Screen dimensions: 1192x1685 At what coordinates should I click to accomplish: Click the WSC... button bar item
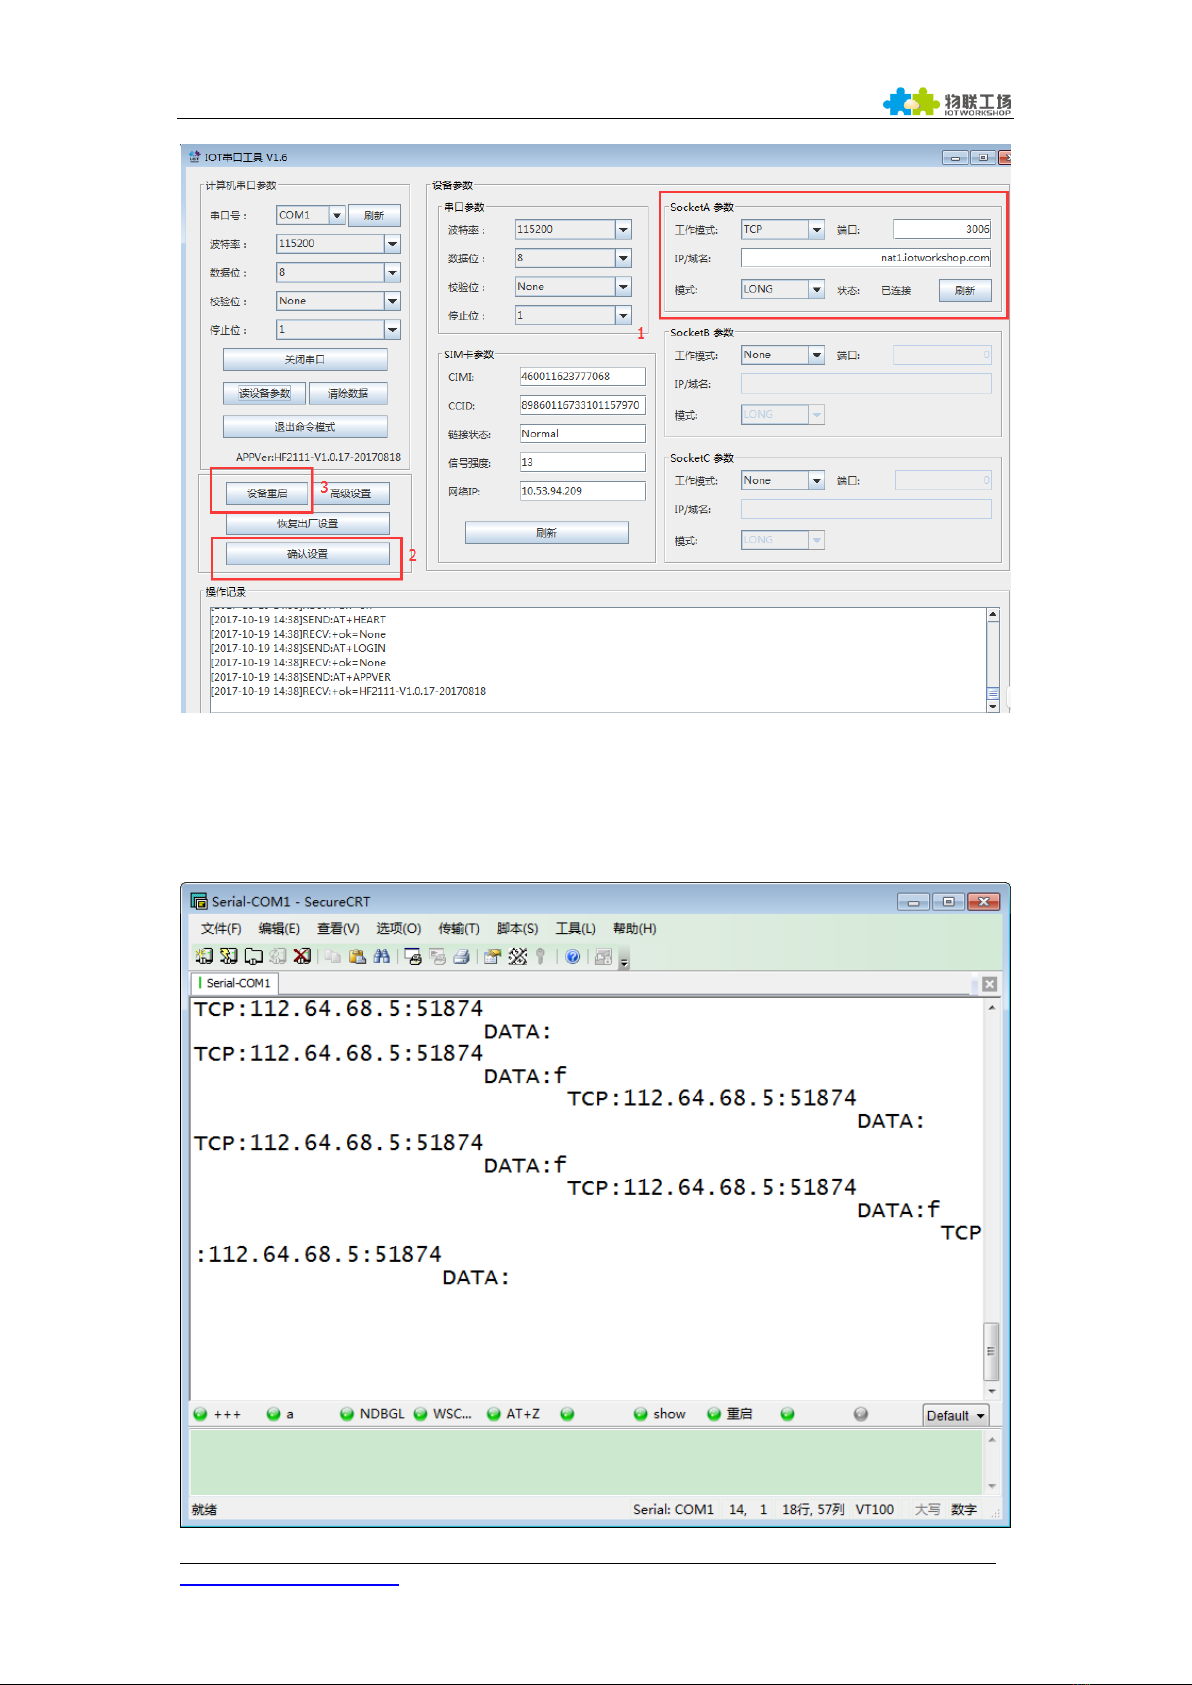[x=443, y=1414]
